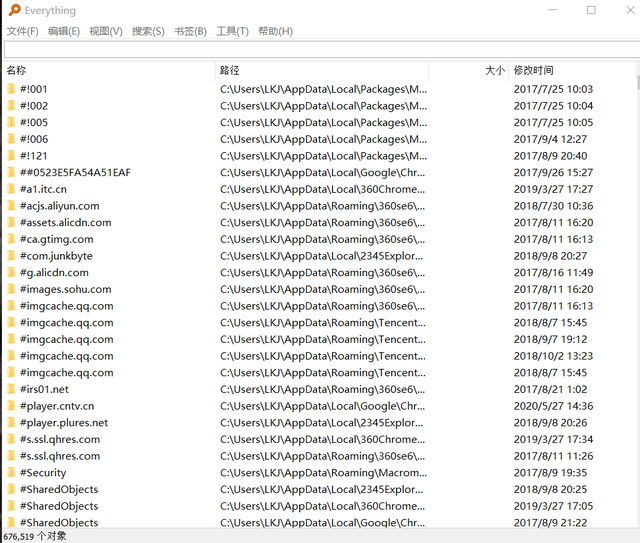This screenshot has width=640, height=543.
Task: Open the 视图(V) menu
Action: pos(106,31)
